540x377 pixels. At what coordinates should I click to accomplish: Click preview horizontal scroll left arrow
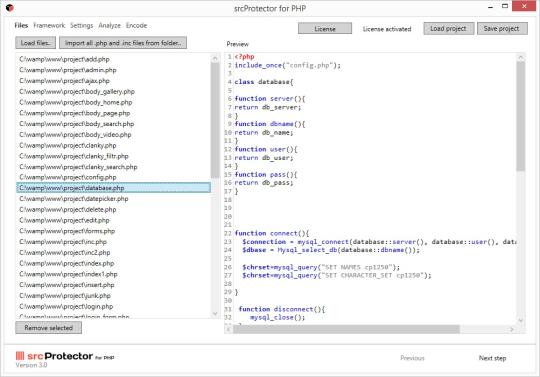click(229, 329)
